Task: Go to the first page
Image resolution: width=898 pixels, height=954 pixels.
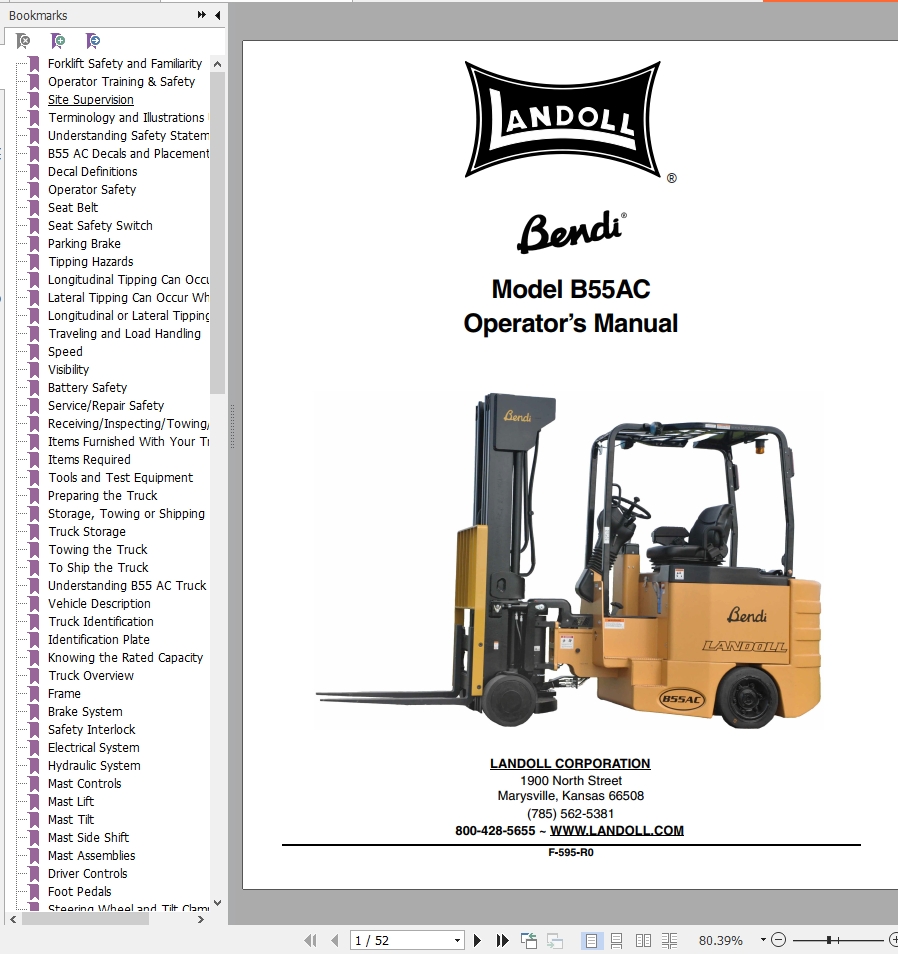Action: click(x=310, y=941)
